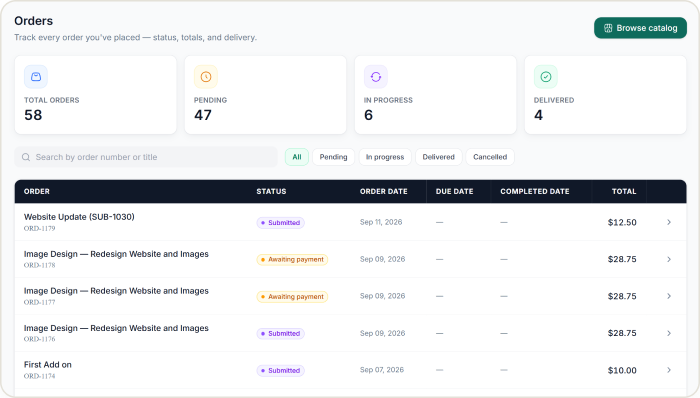The image size is (700, 398).
Task: Filter orders by In progress
Action: (x=385, y=157)
